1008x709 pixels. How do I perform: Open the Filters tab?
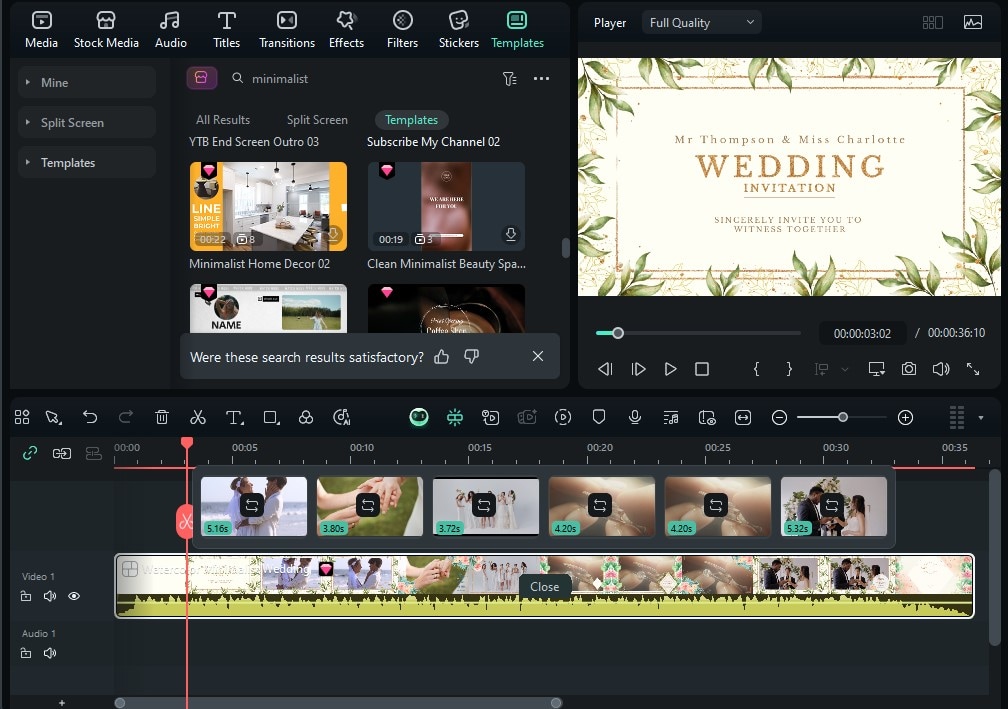coord(402,30)
